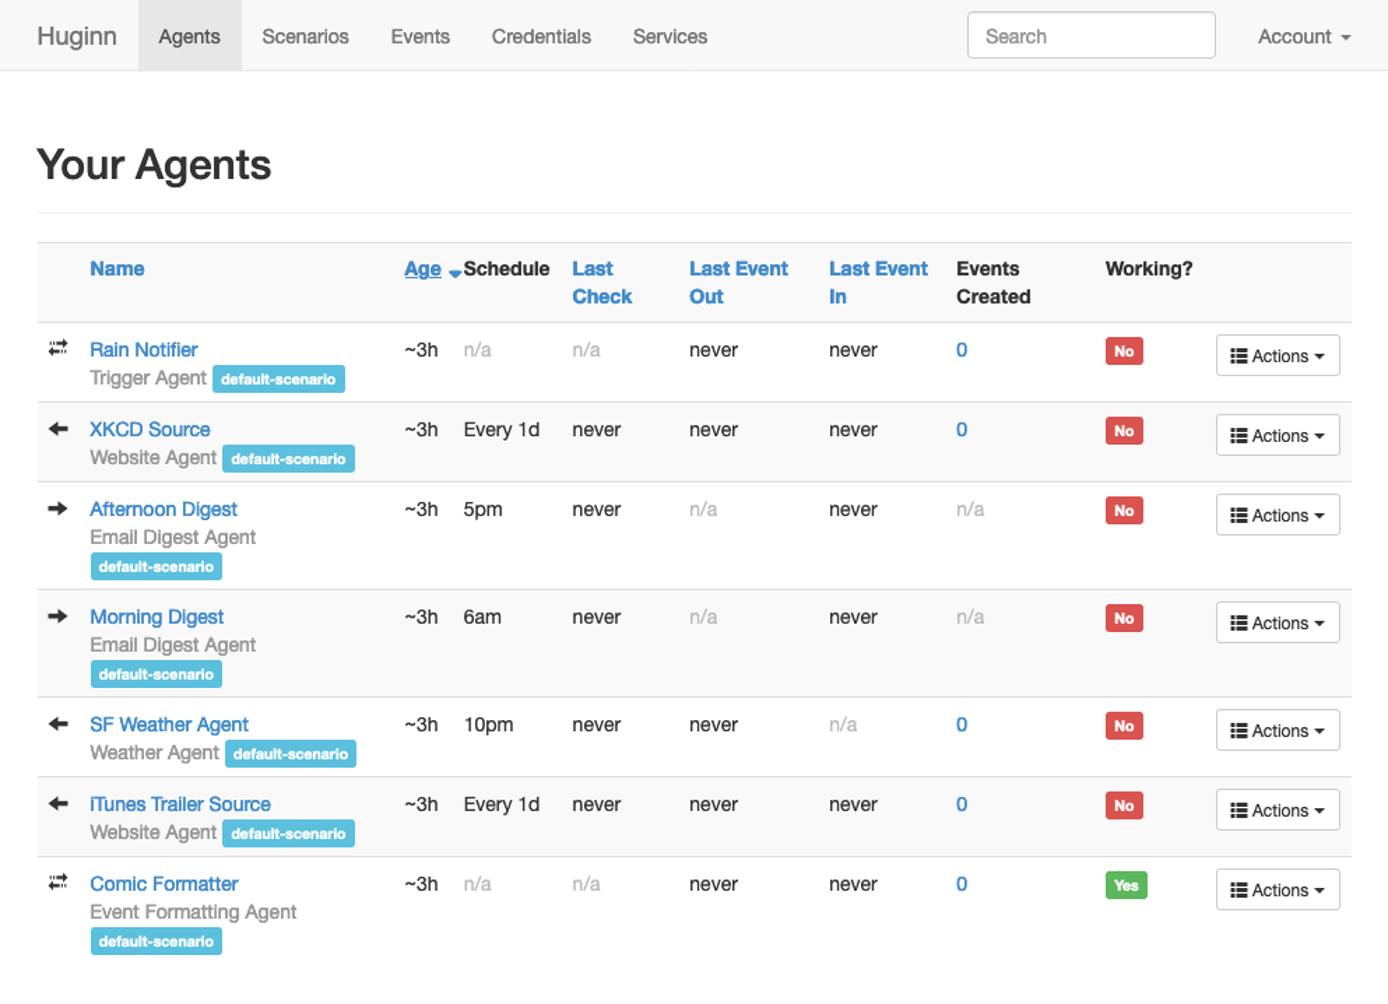
Task: Open the Rain Notifier agent
Action: [143, 349]
